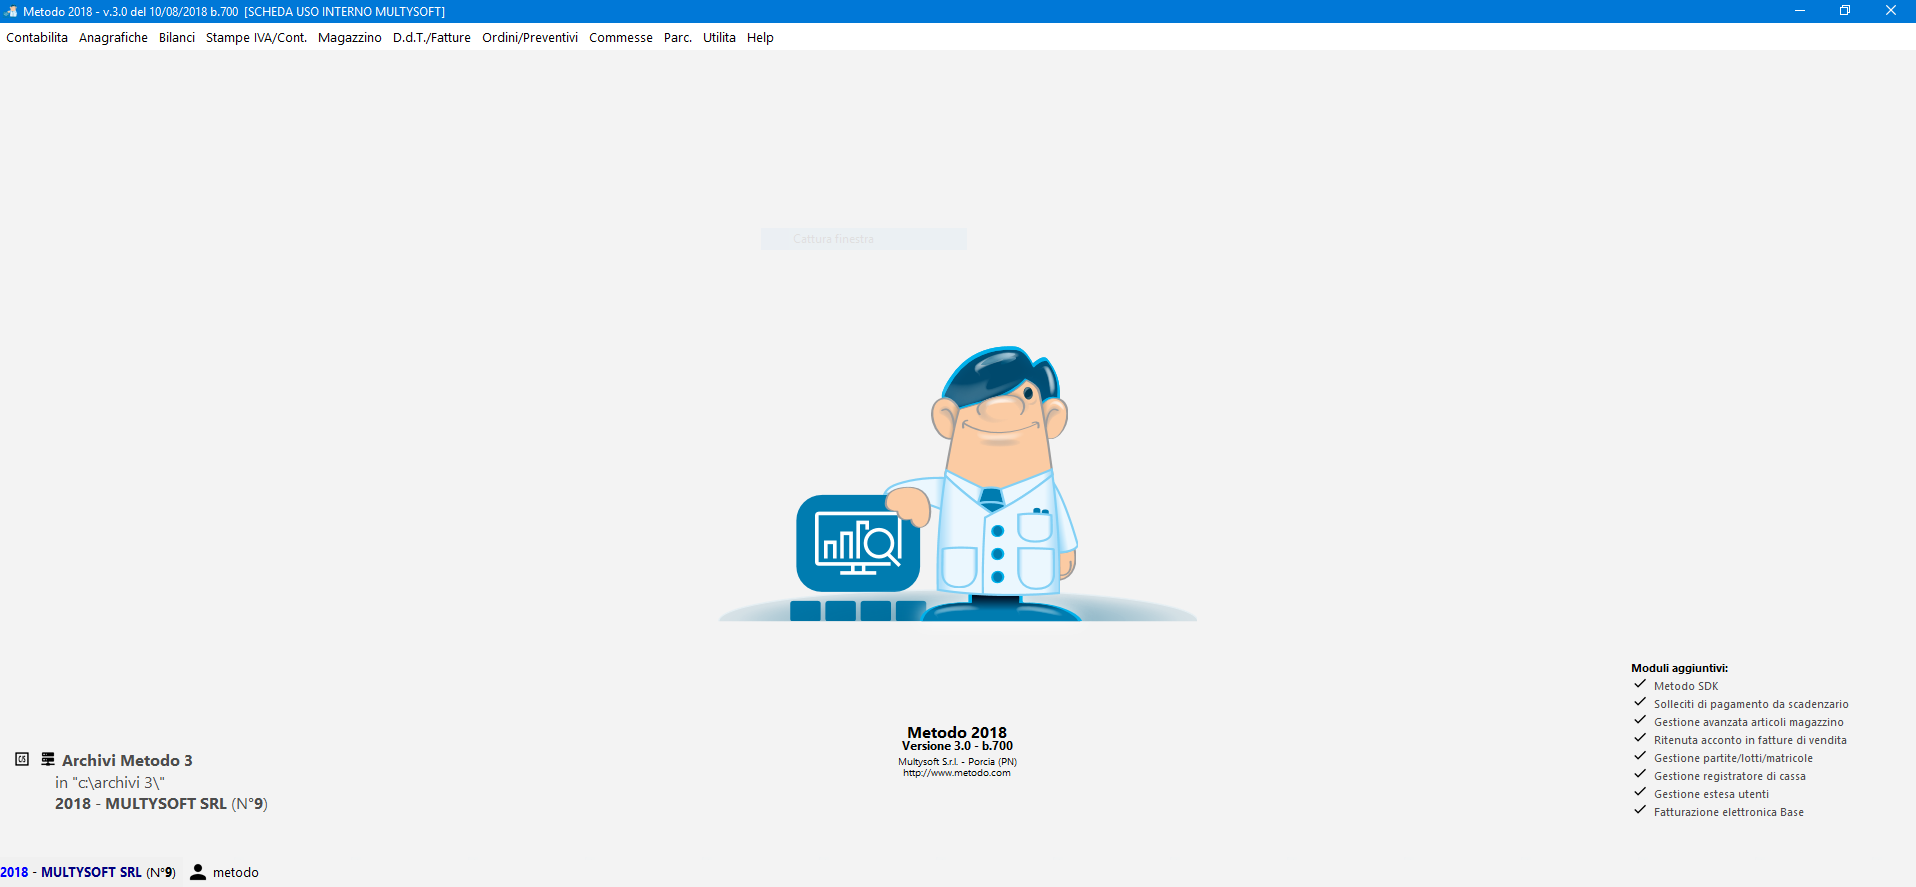Click the checkmark beside Gestione estesa utenti

[x=1640, y=793]
